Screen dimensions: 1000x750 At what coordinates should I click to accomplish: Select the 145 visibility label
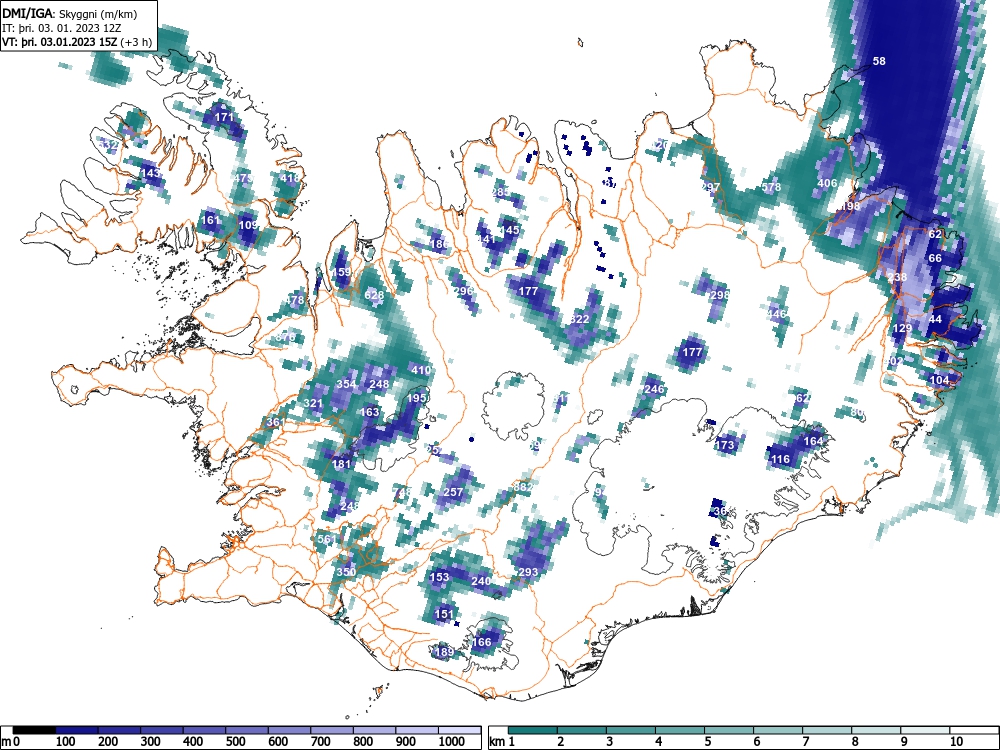(x=509, y=230)
